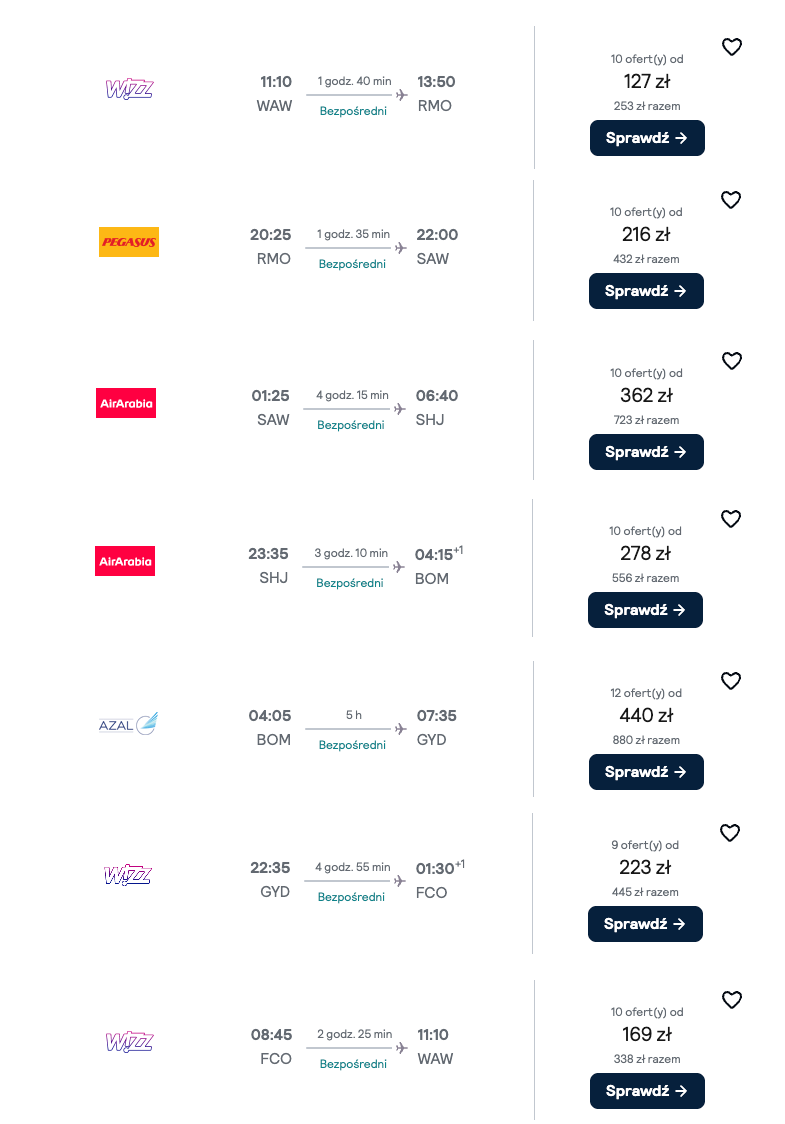Click Wizz logo on GYD-FCO flight
The image size is (785, 1124).
pos(128,875)
